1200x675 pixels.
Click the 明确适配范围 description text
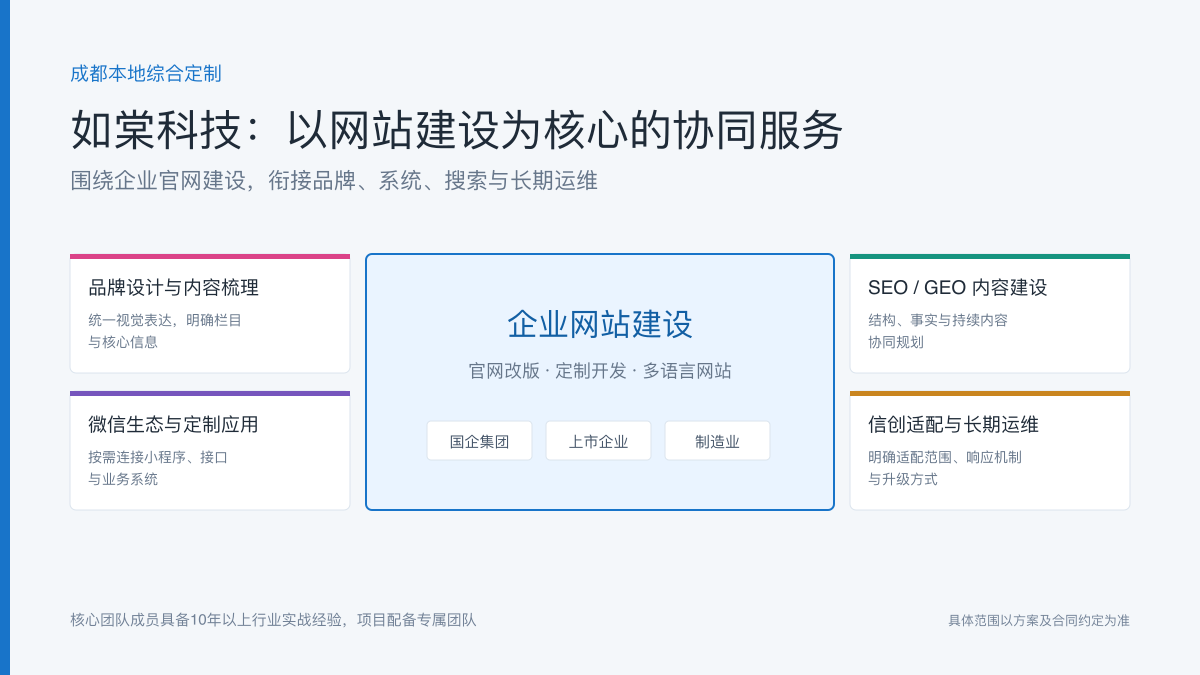point(945,468)
